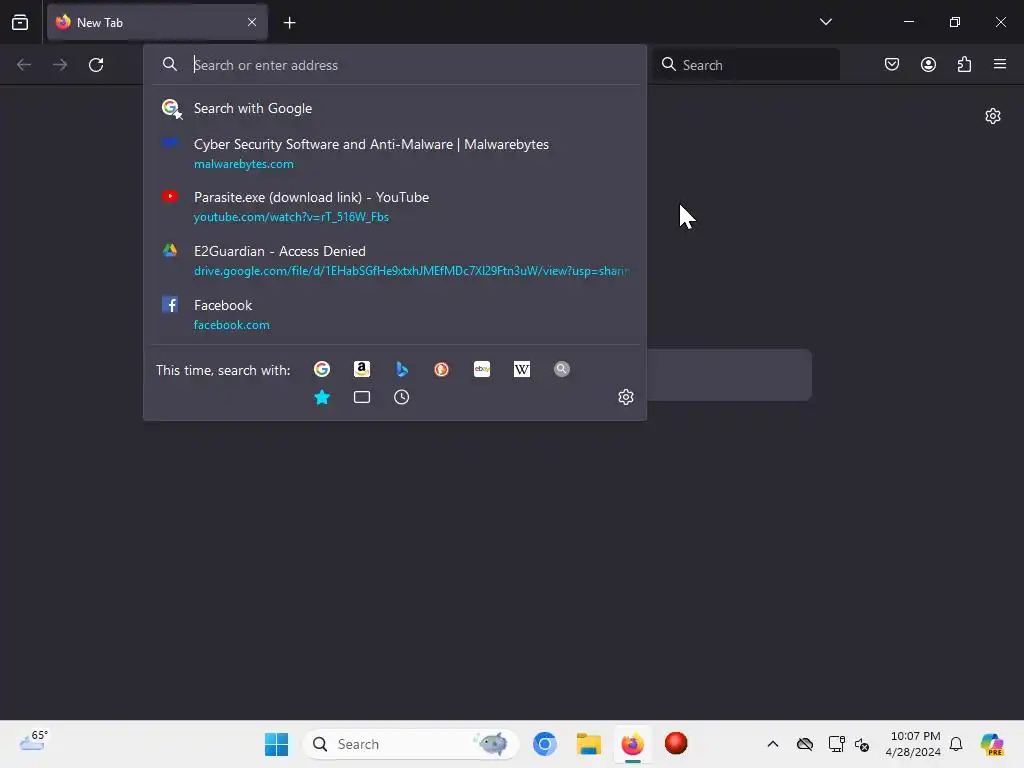Open the Malwarebytes suggestion entry
The image size is (1024, 768).
point(395,153)
